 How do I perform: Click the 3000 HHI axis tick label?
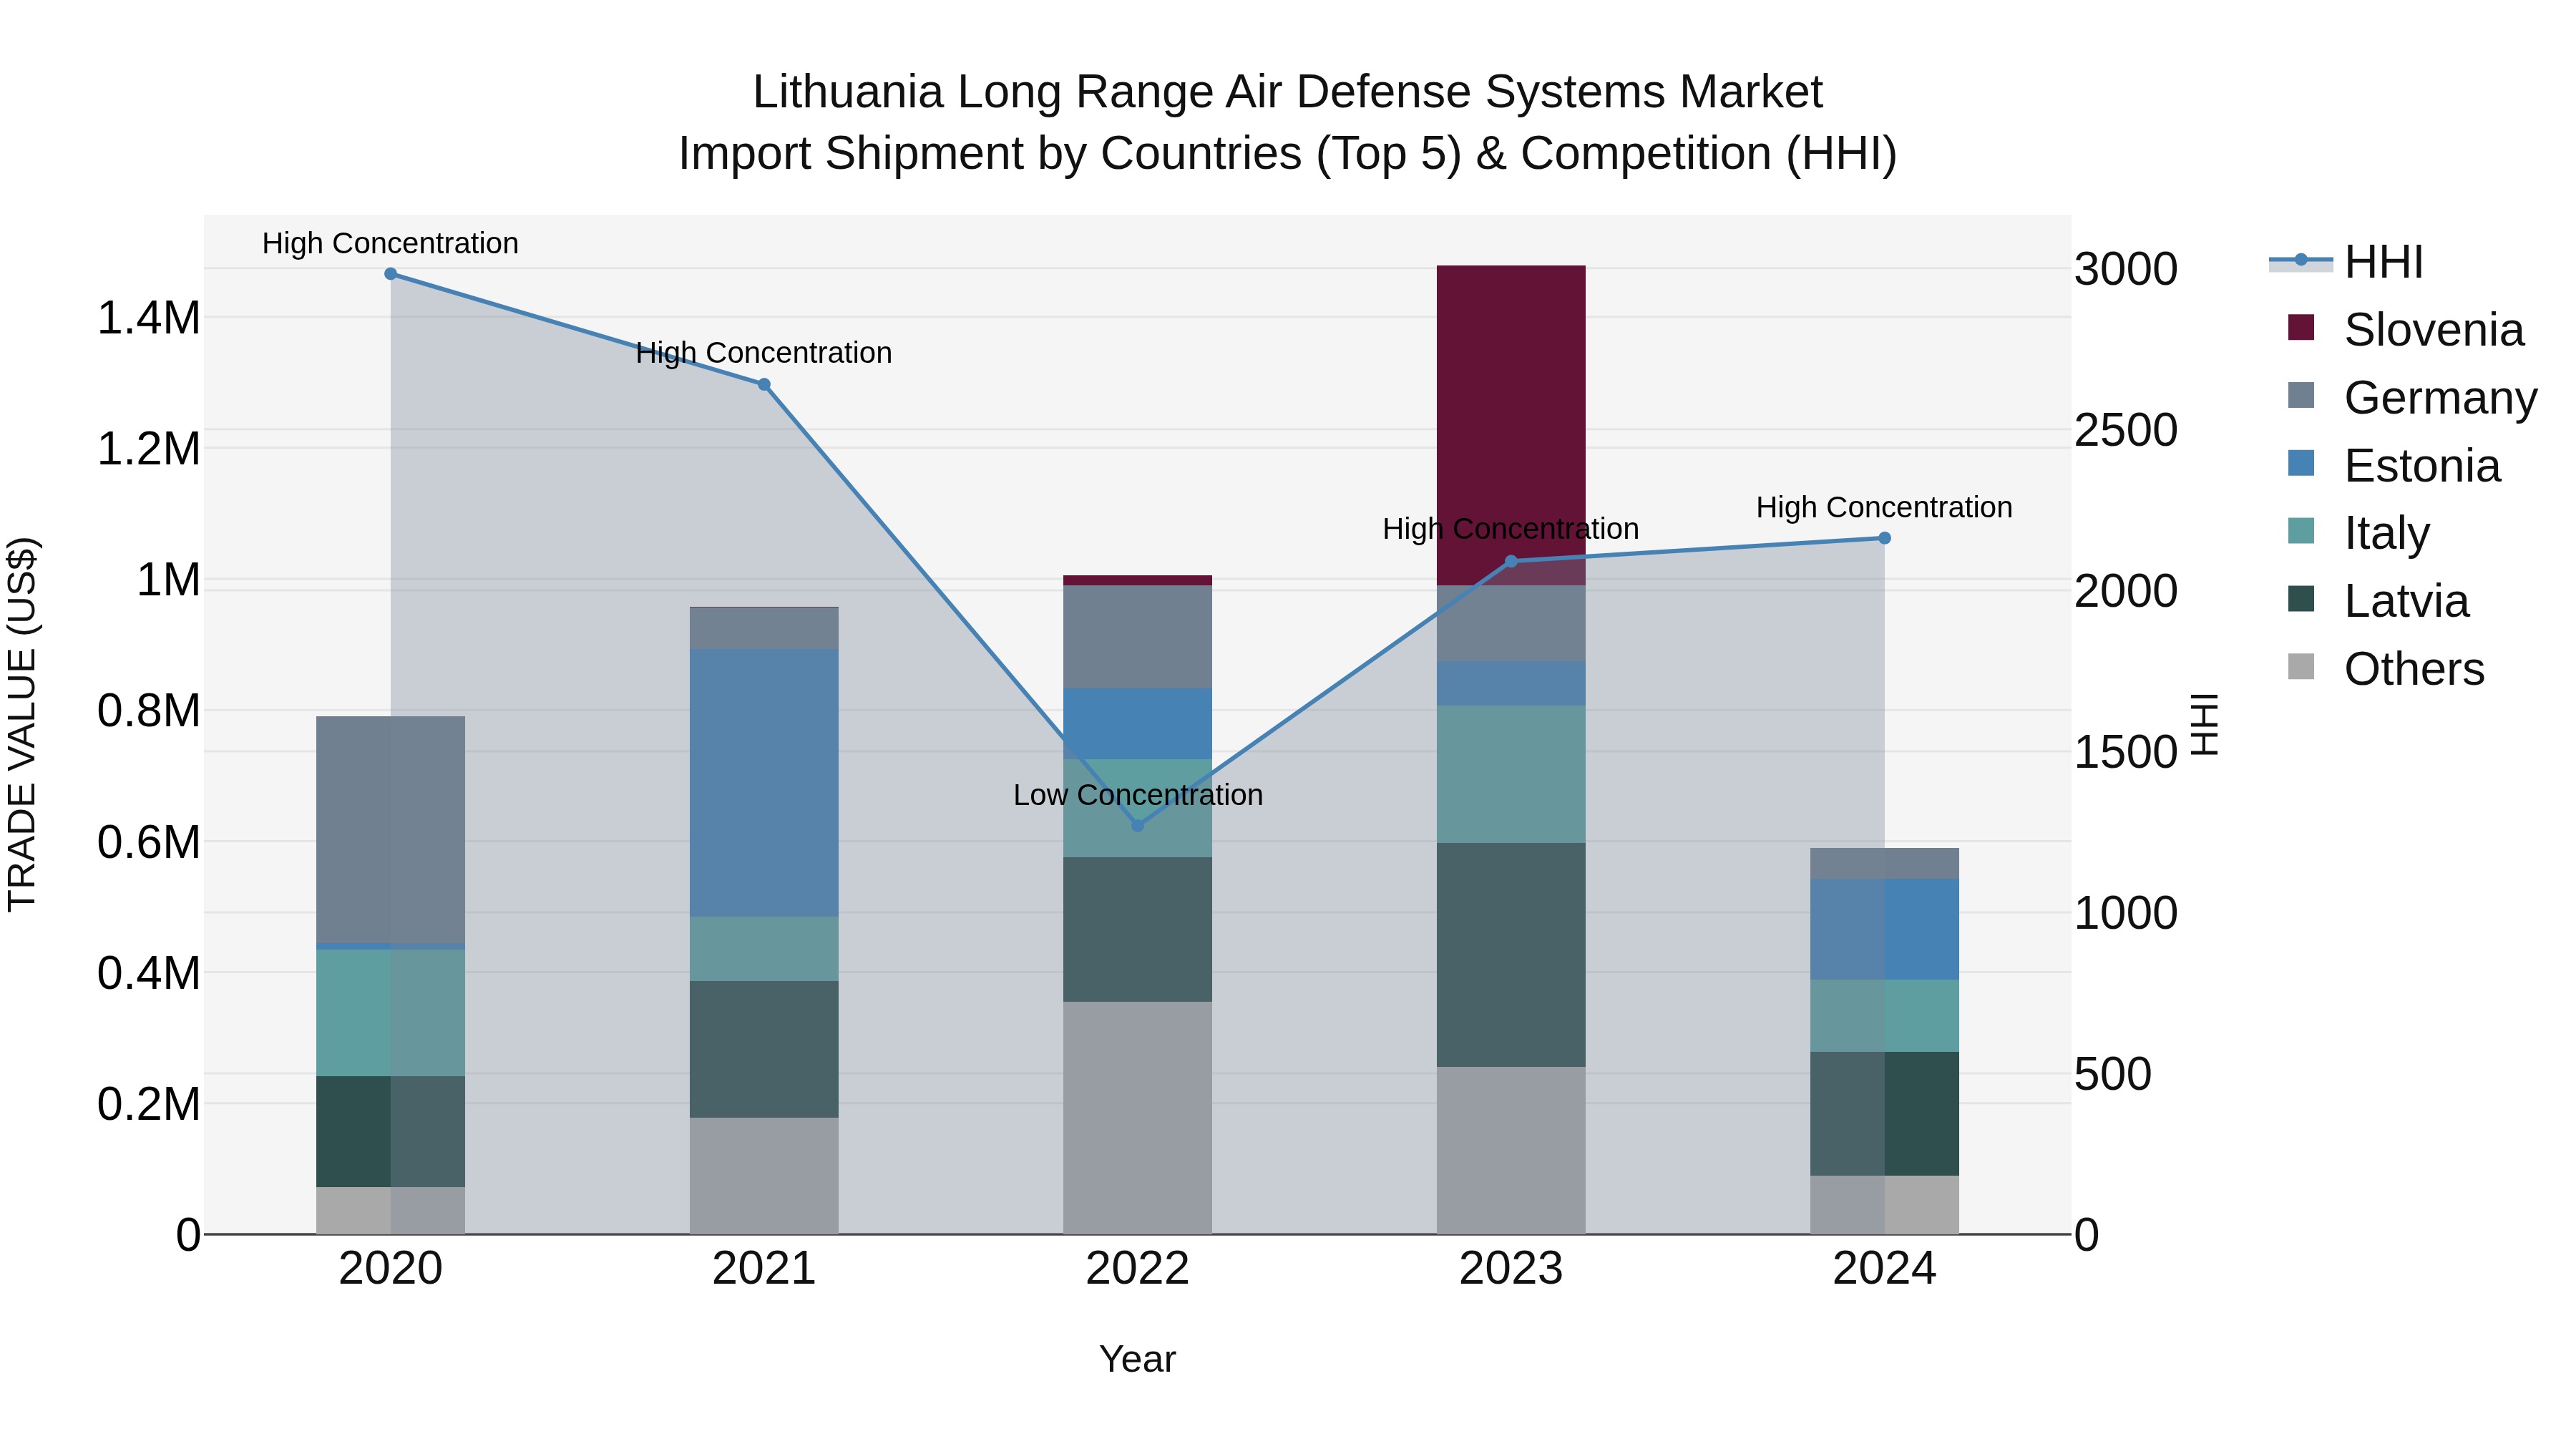2126,269
